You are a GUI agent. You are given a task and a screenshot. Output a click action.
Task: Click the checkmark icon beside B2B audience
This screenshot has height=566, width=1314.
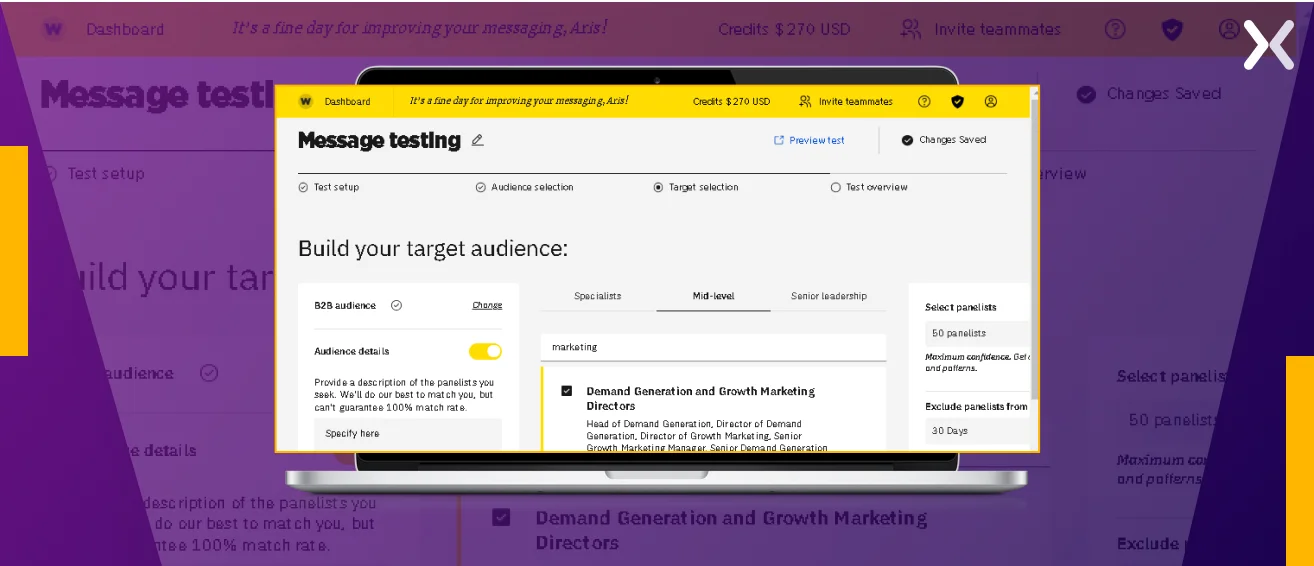point(396,305)
